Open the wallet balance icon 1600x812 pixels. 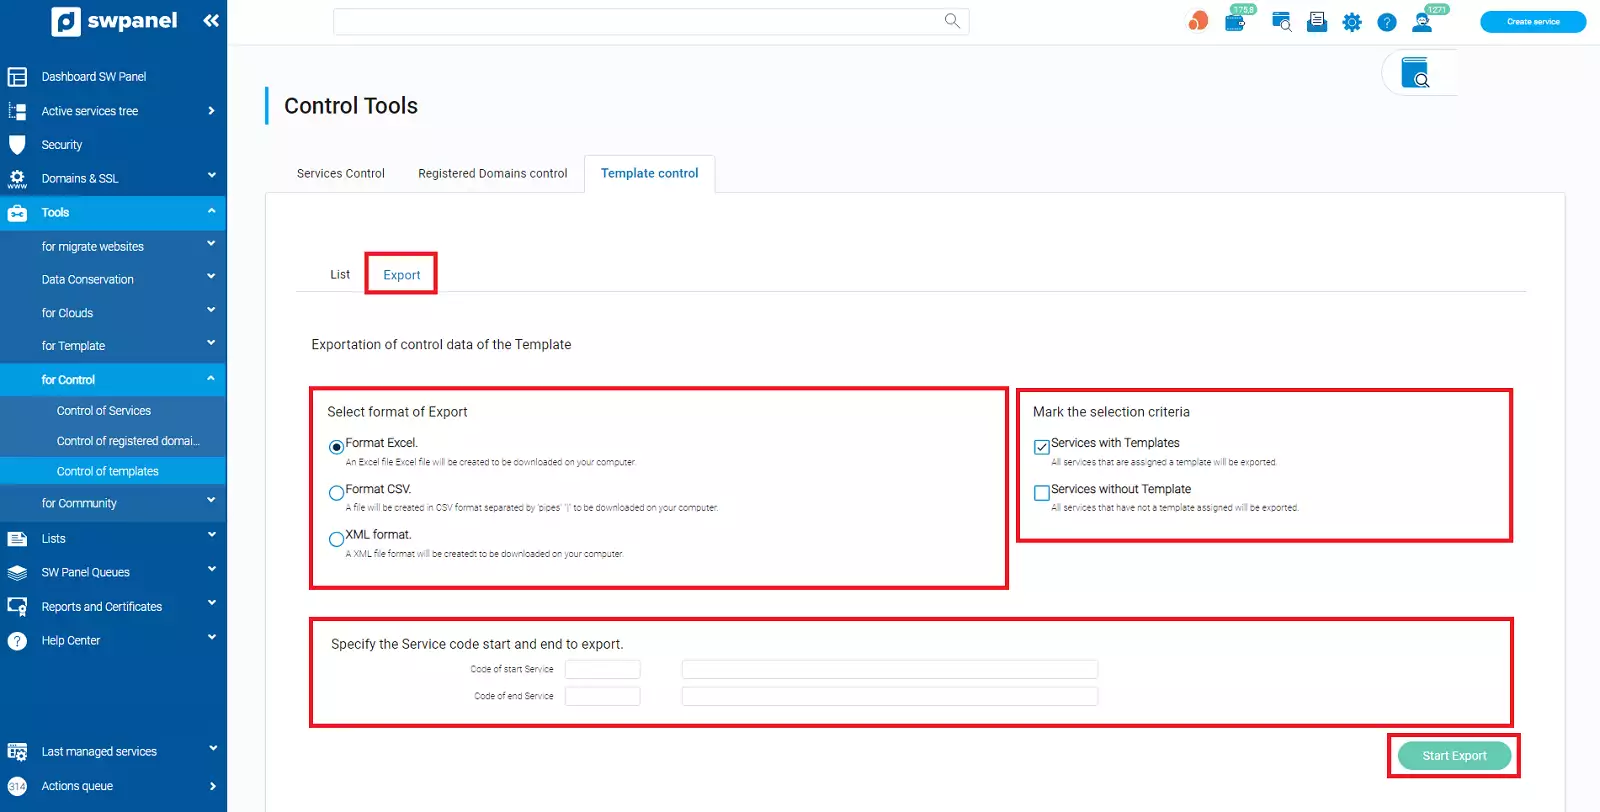[1235, 22]
